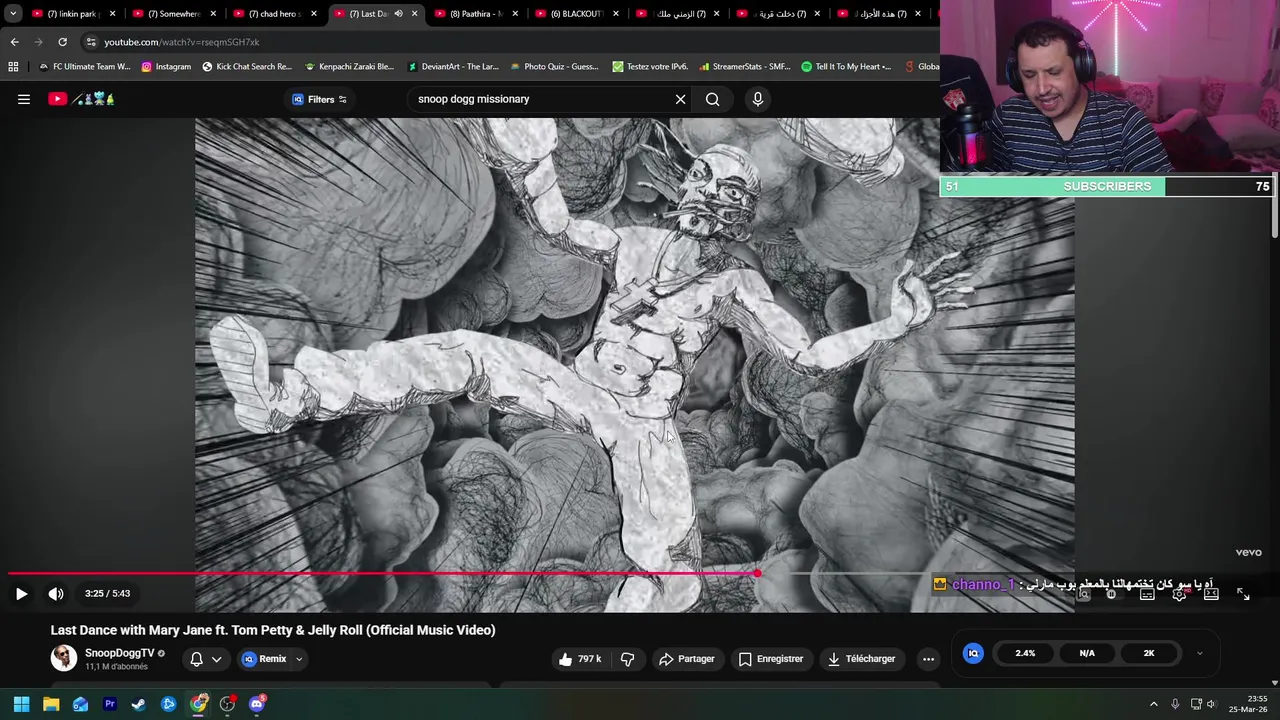Screen dimensions: 1280x720
Task: Mute the video volume speaker icon
Action: [x=56, y=593]
